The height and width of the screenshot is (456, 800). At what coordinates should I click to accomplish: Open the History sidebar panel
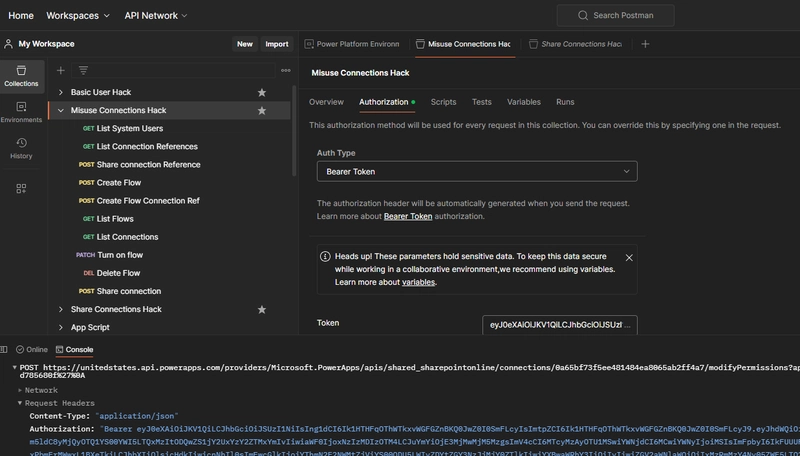(21, 148)
